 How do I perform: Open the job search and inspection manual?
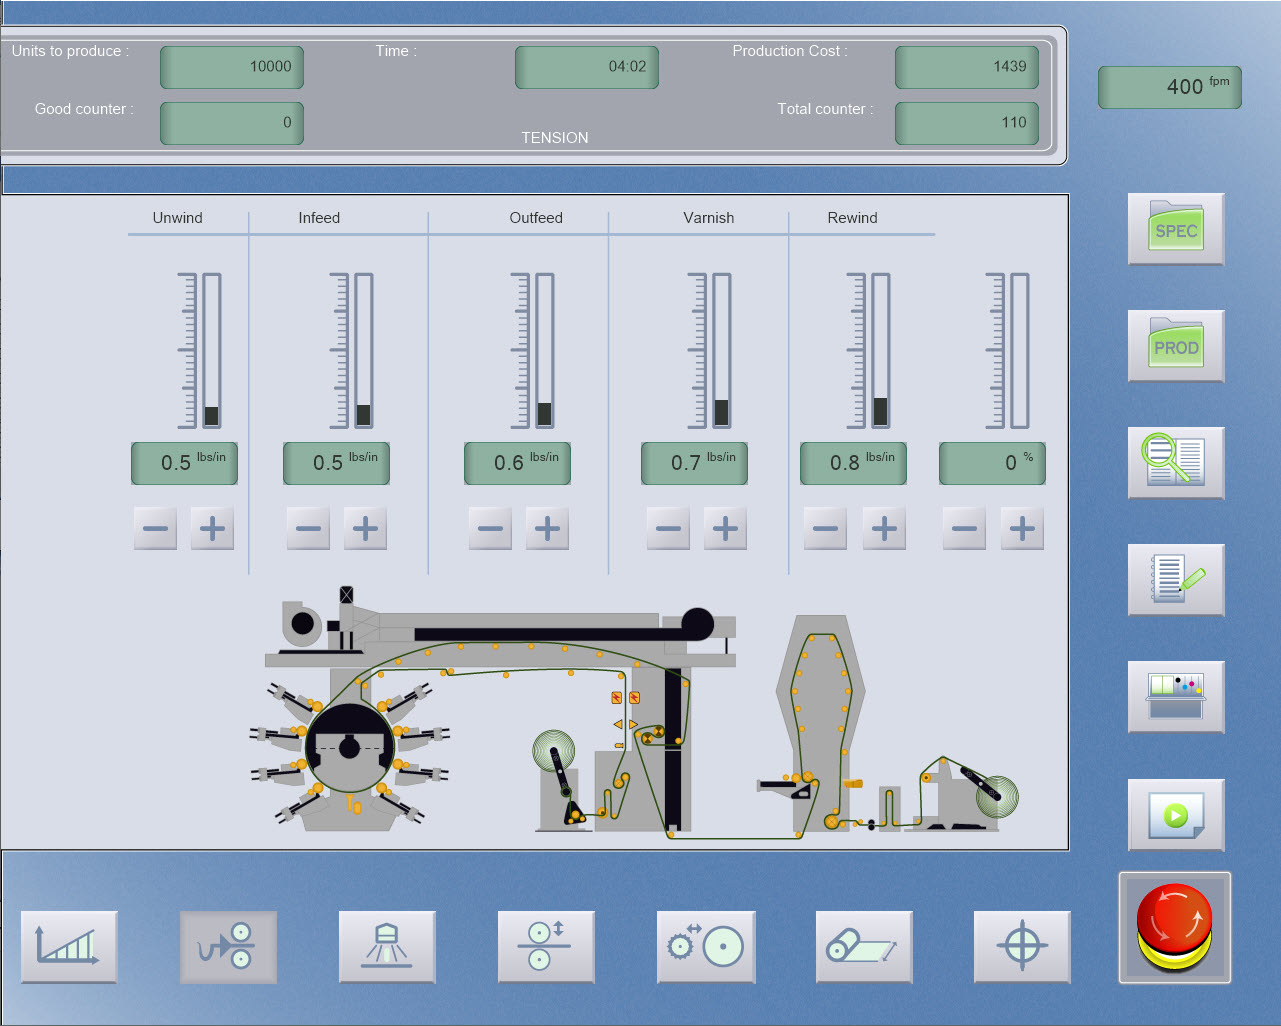point(1175,463)
